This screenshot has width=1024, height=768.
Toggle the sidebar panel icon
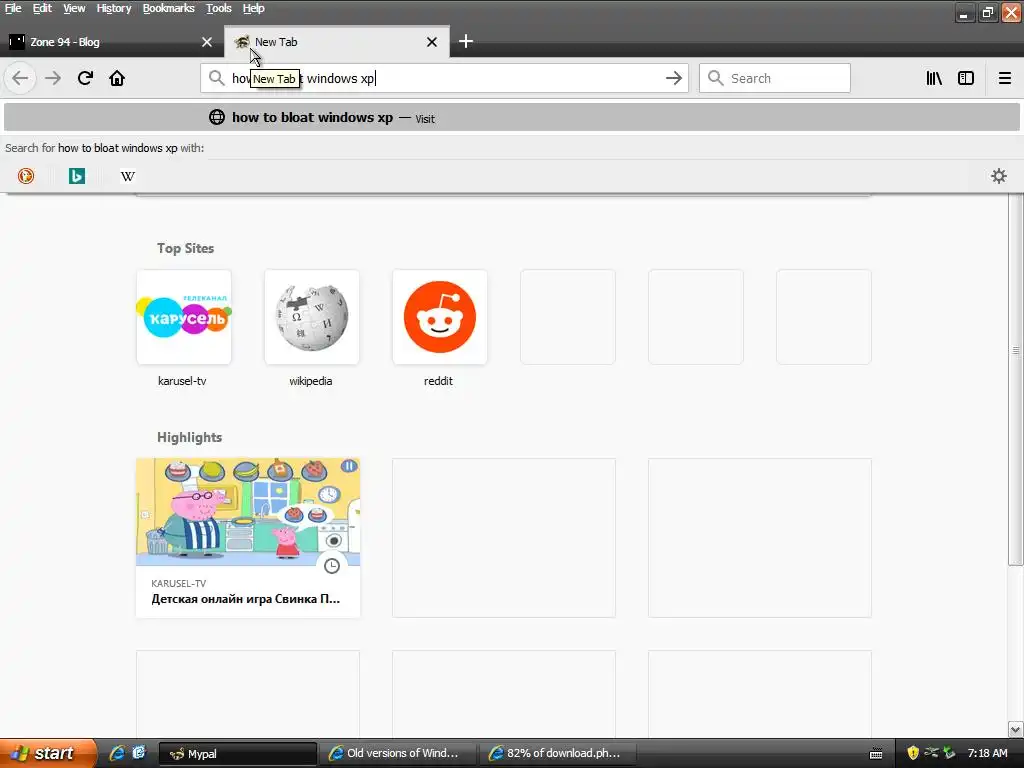pos(966,78)
